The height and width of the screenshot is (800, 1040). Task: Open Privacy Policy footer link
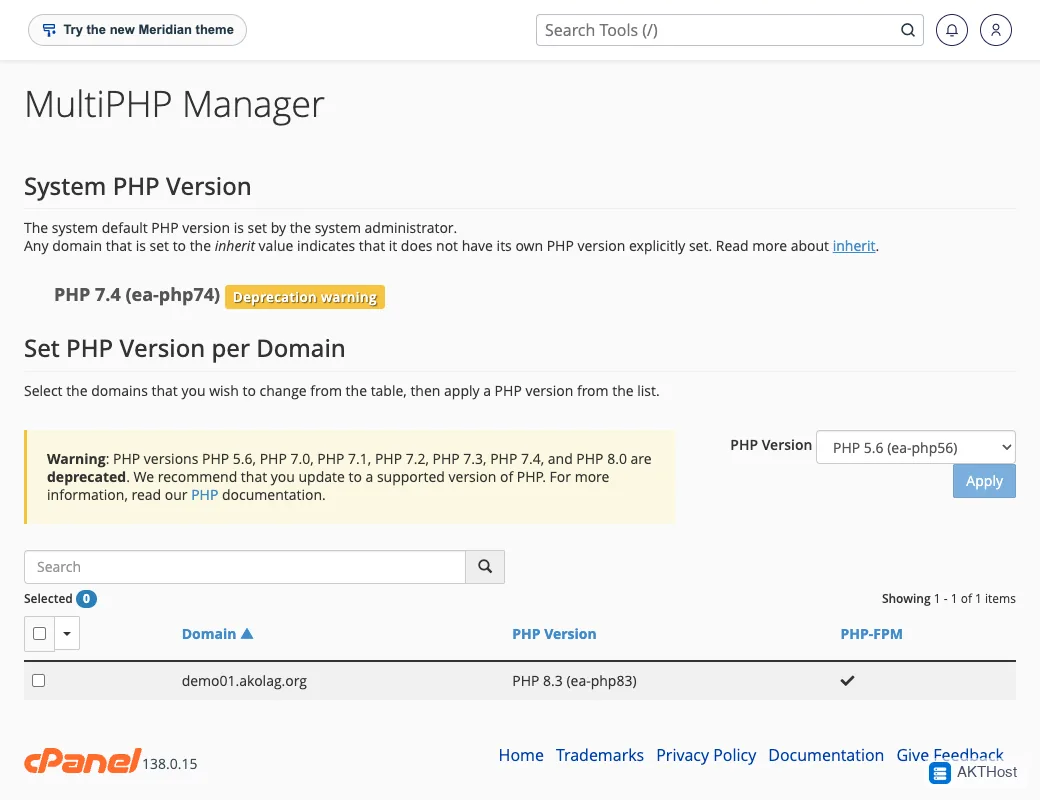point(706,755)
